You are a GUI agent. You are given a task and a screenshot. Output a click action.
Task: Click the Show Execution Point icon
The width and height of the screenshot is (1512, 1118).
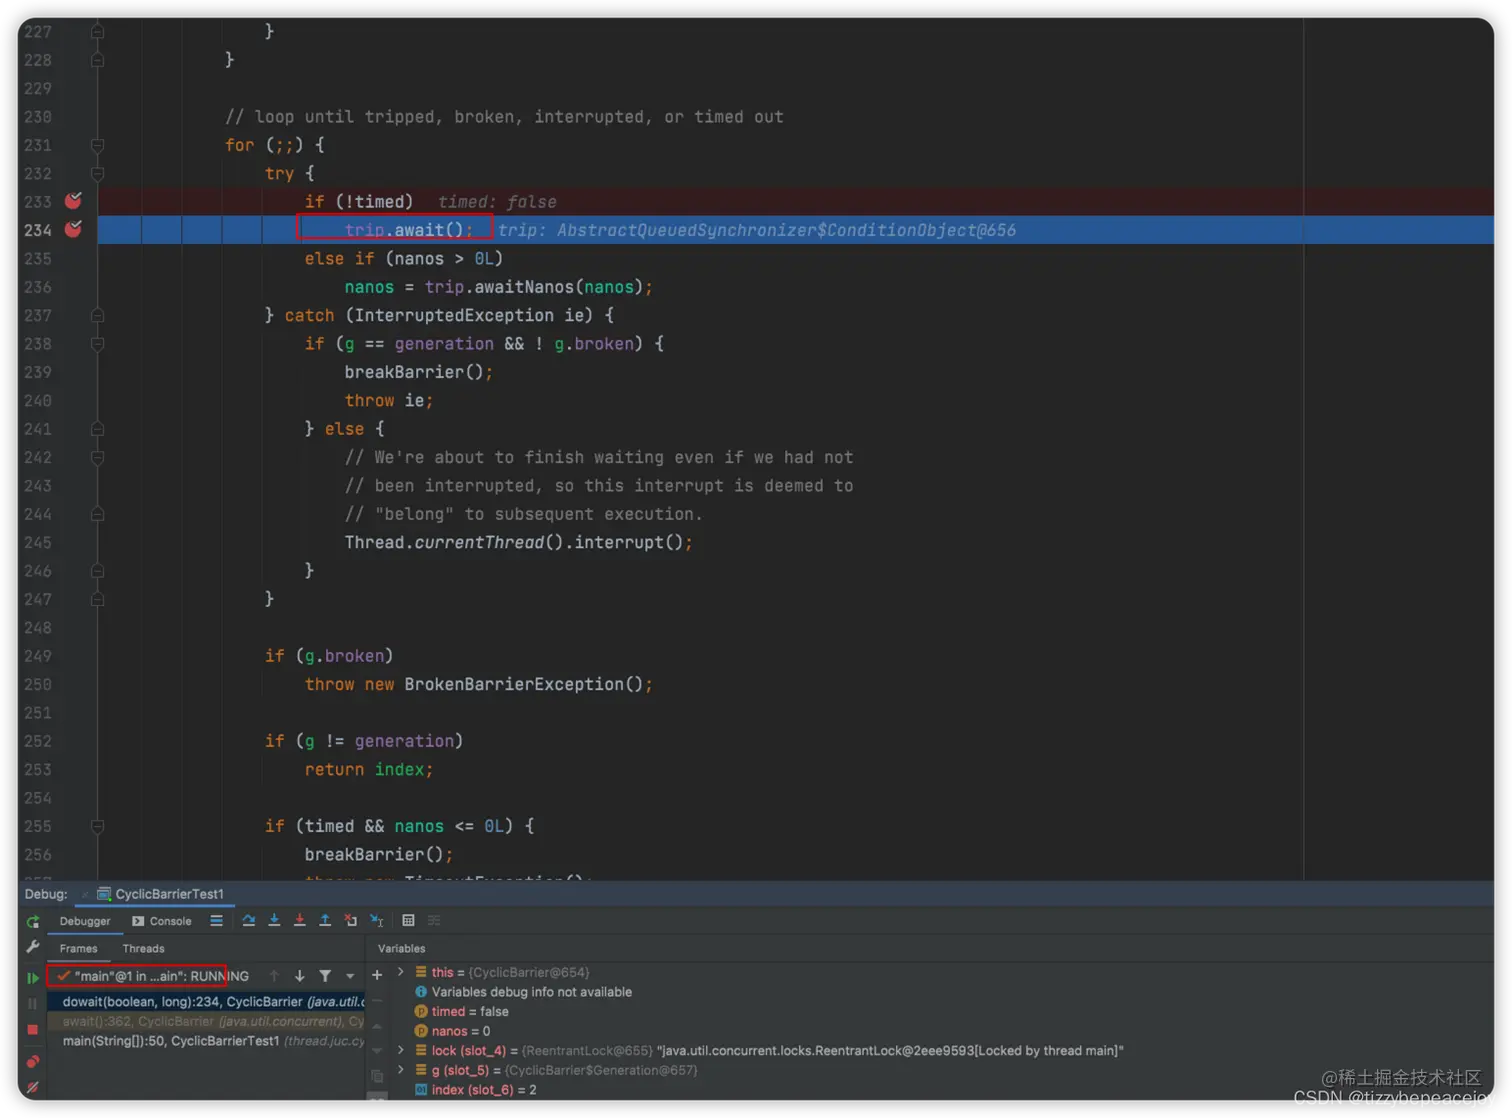click(216, 921)
